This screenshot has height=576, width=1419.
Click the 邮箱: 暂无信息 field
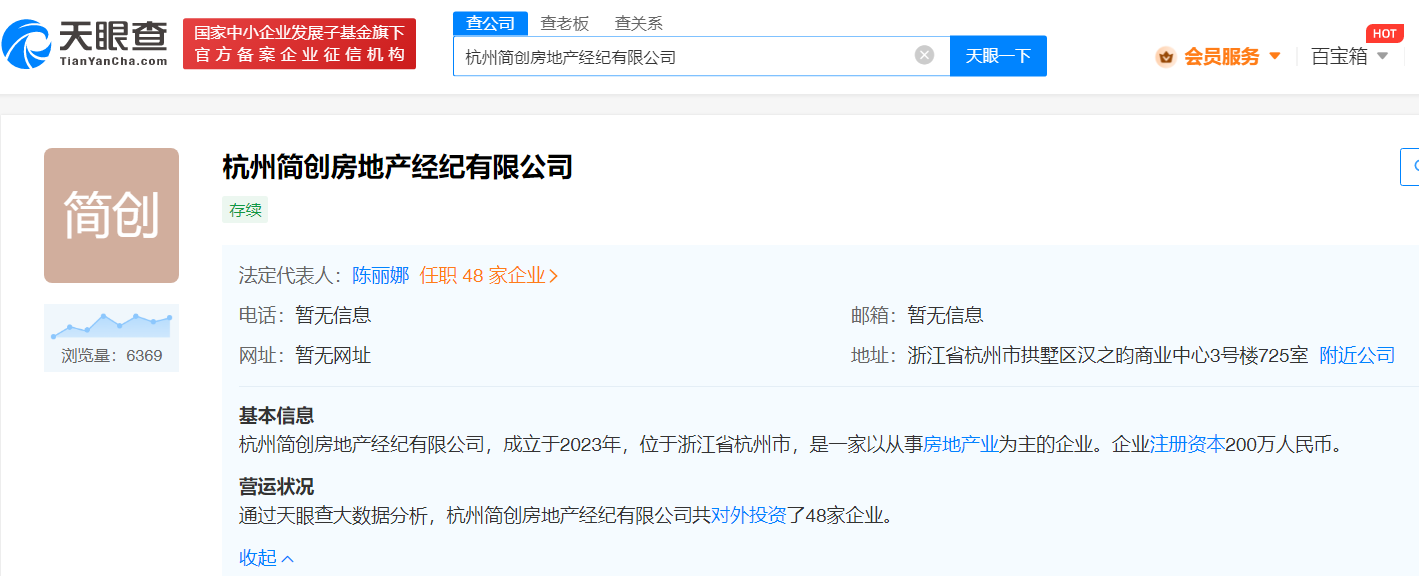pyautogui.click(x=917, y=316)
